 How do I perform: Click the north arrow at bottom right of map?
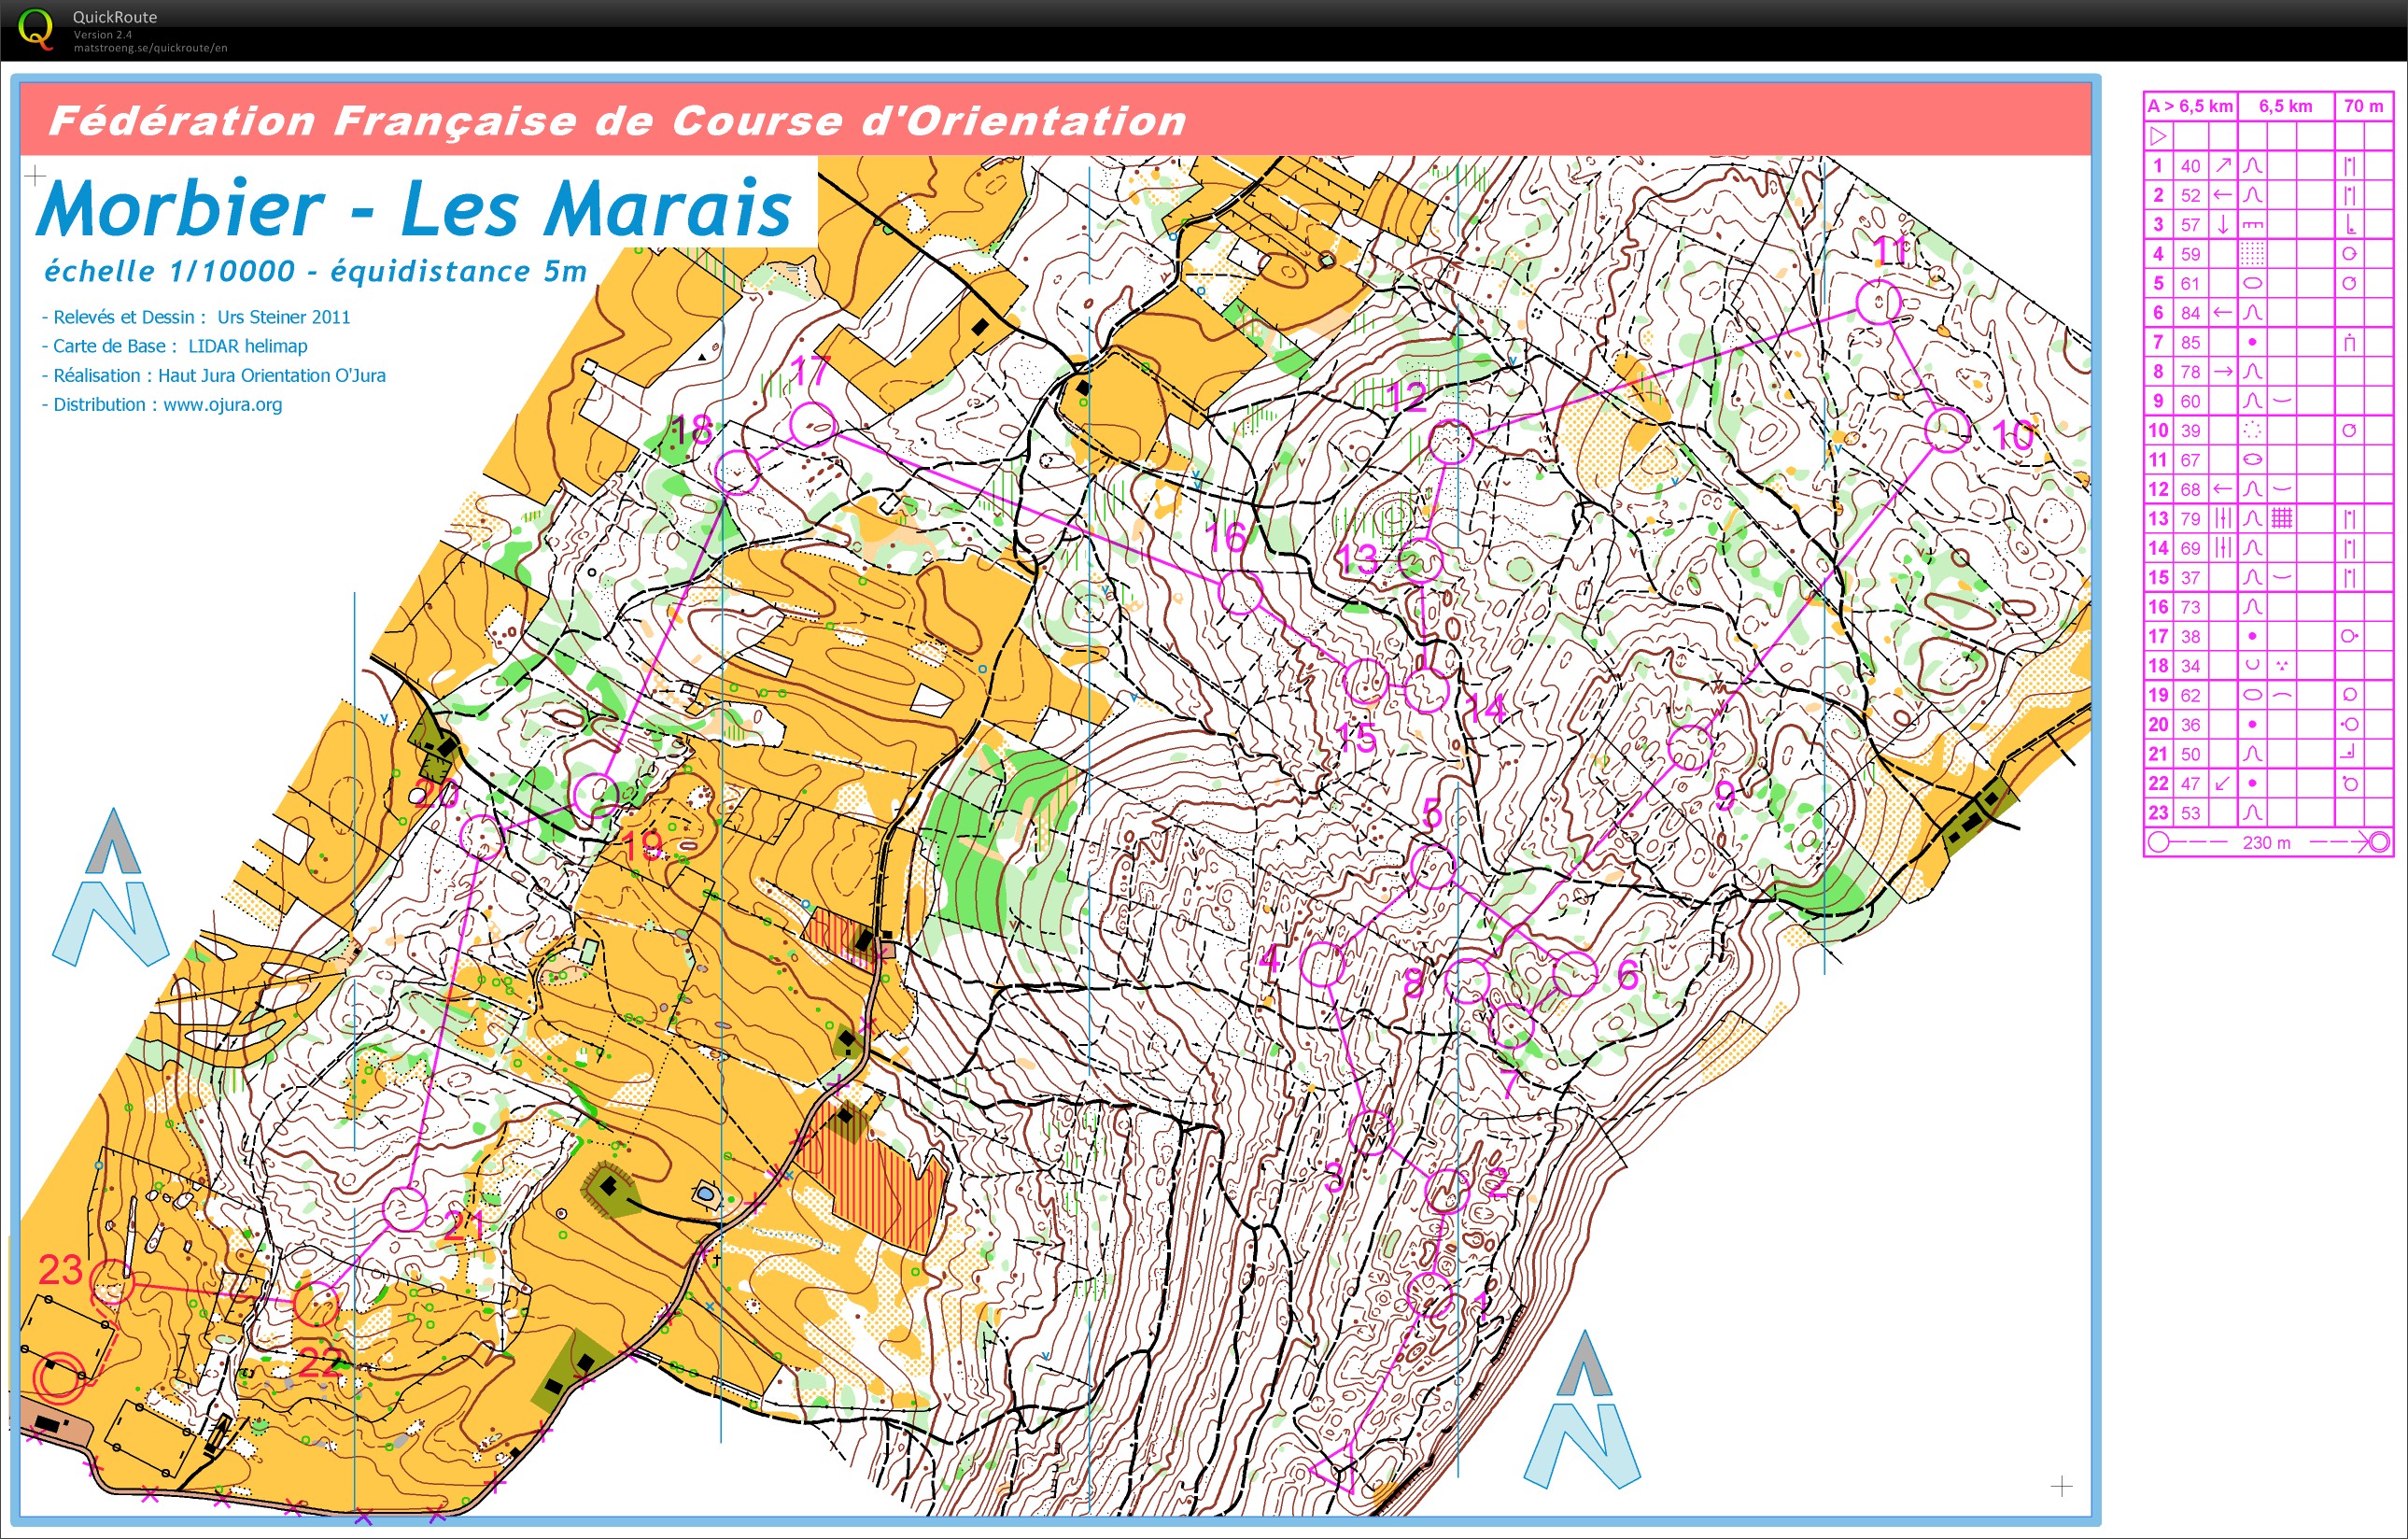coord(1582,1409)
